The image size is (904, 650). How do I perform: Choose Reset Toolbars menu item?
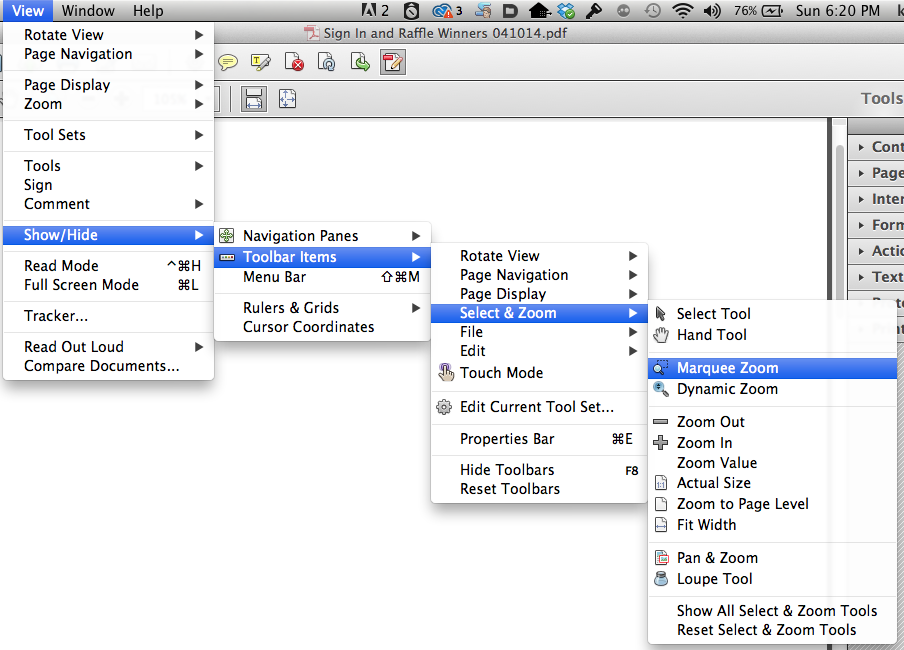539,489
